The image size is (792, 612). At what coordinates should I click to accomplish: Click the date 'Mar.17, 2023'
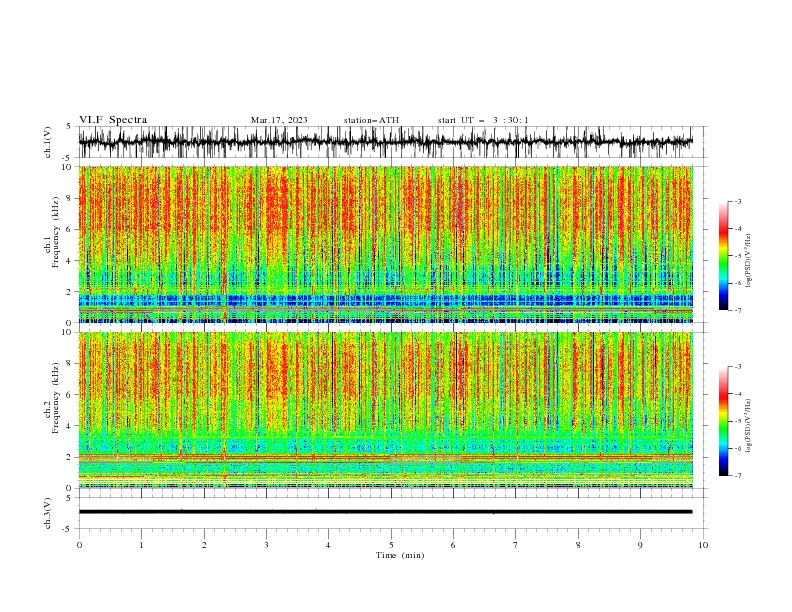tap(279, 120)
